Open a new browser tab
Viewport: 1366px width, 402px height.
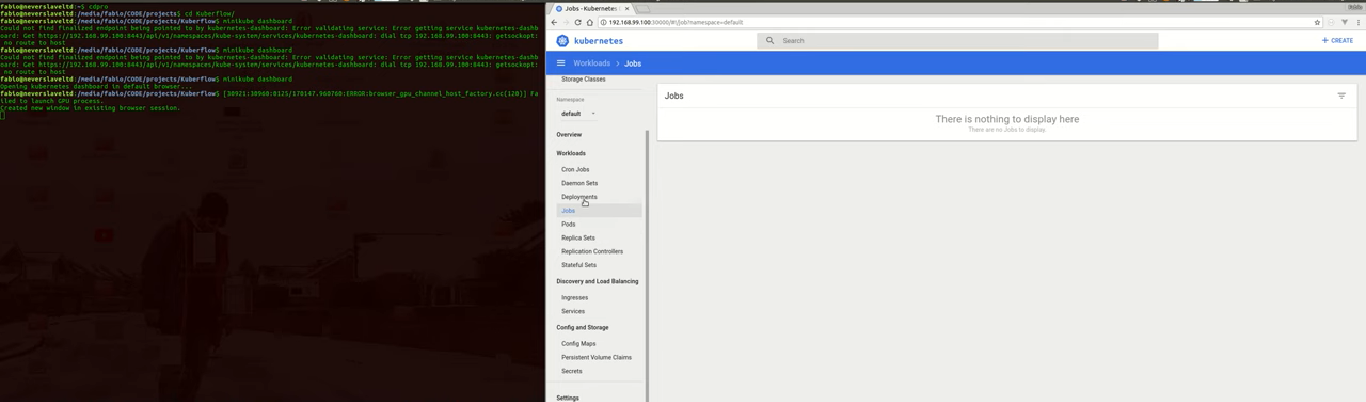pyautogui.click(x=645, y=8)
